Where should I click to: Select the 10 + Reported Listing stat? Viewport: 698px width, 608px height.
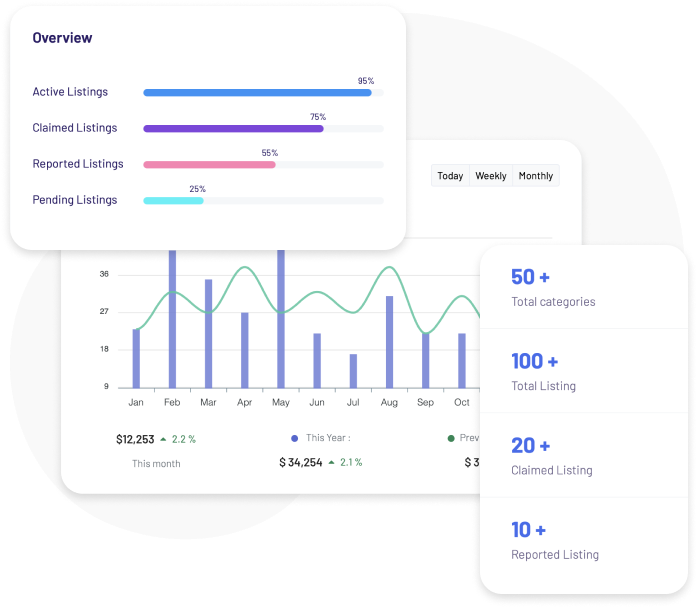pyautogui.click(x=583, y=540)
